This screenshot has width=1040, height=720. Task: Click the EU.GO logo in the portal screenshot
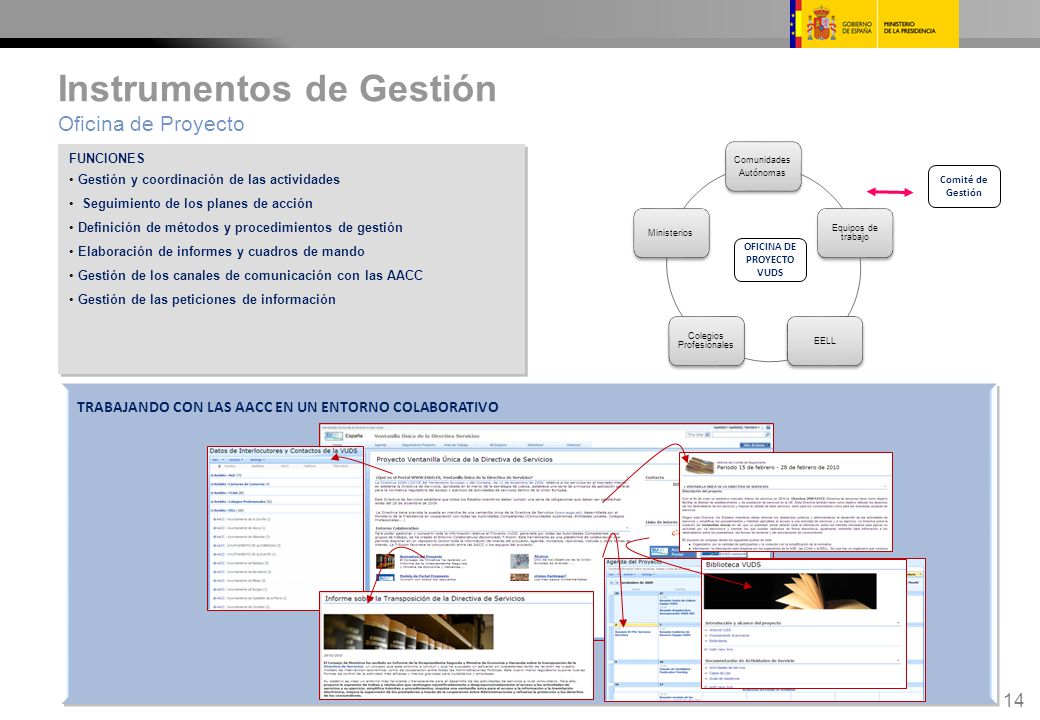pos(334,436)
